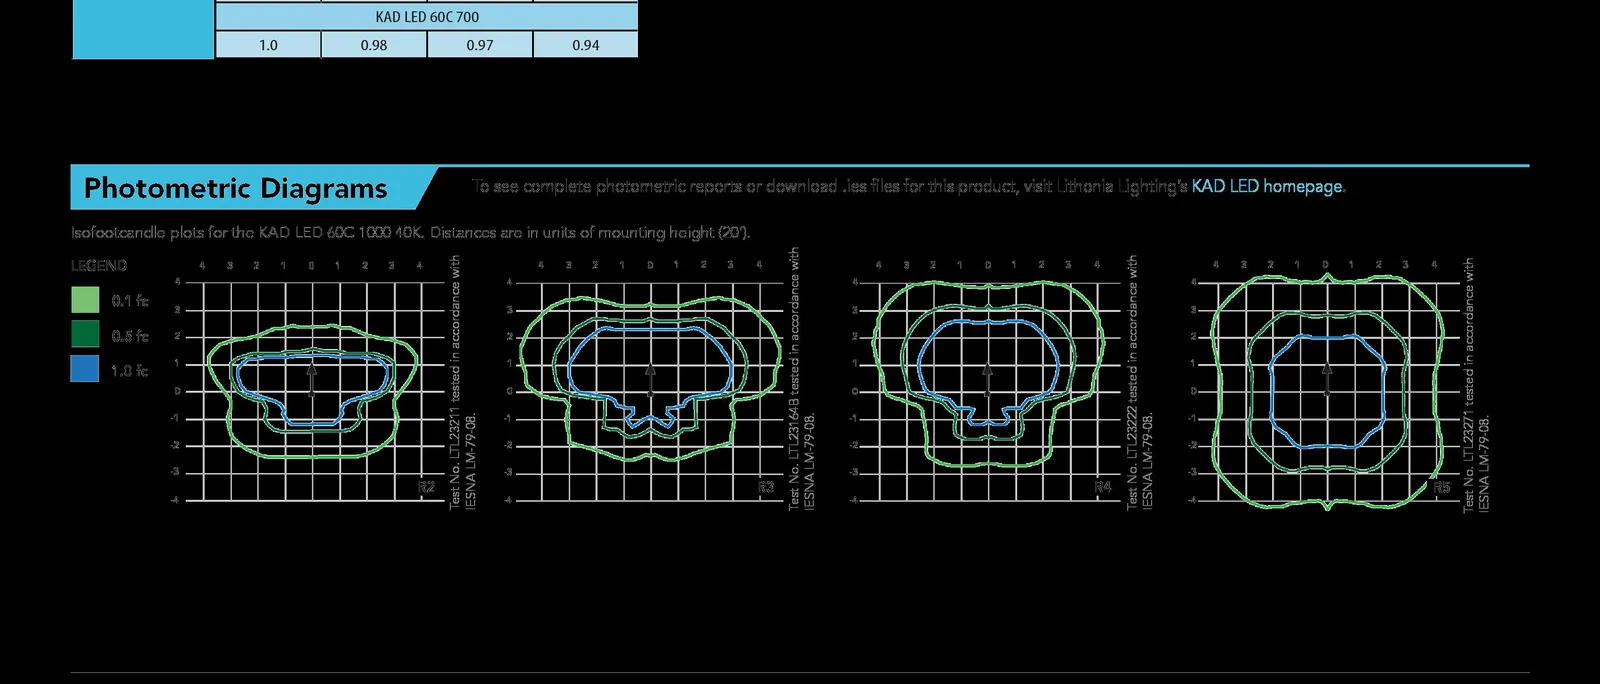Click the "Isofootcandle plots for the KAD LED" caption
The image size is (1600, 684).
click(410, 232)
